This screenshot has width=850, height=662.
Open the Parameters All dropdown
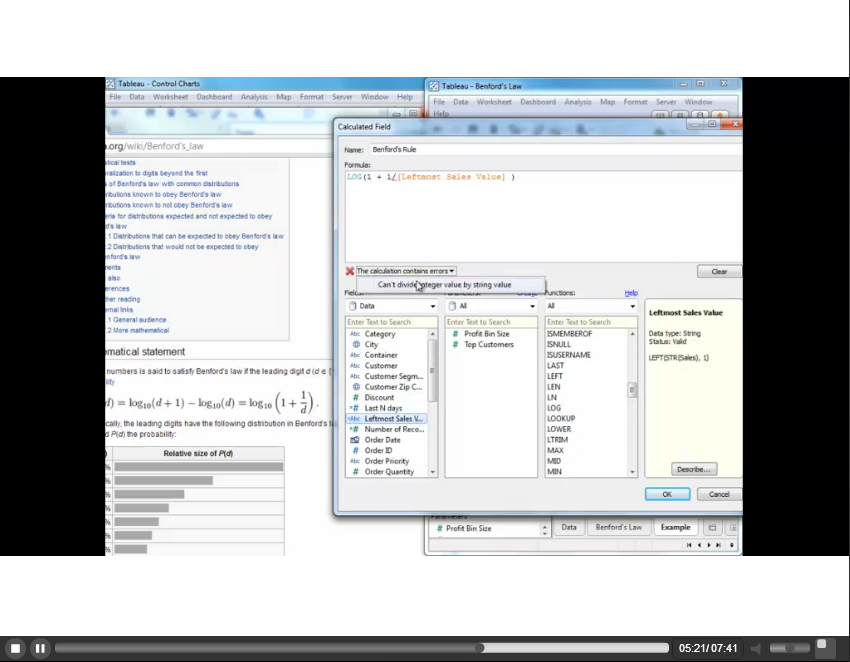(x=490, y=306)
